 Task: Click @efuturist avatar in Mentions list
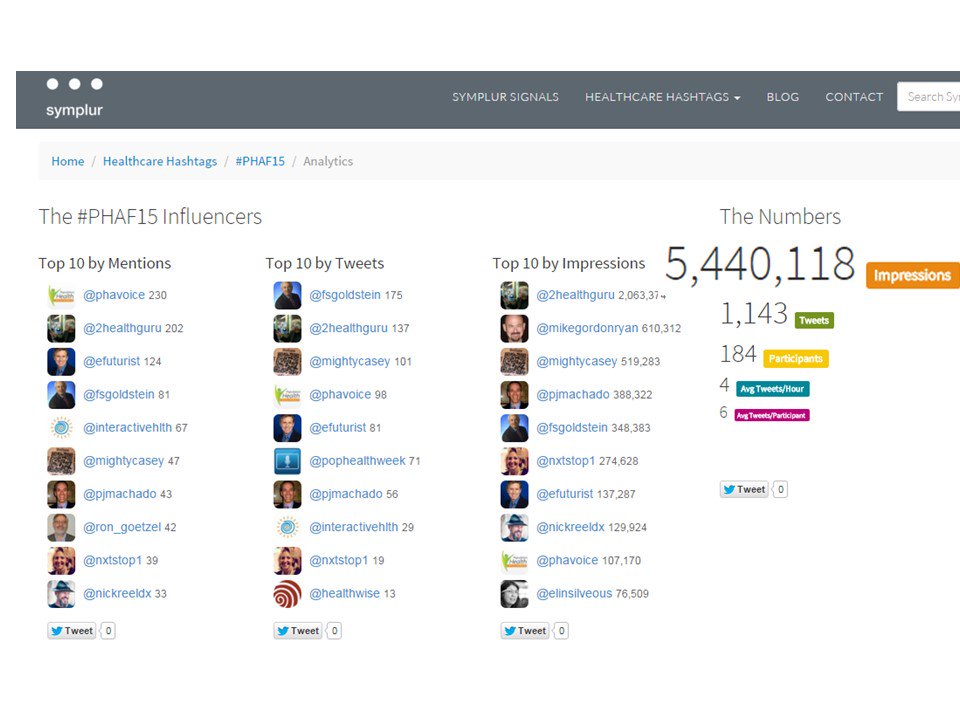(x=61, y=361)
